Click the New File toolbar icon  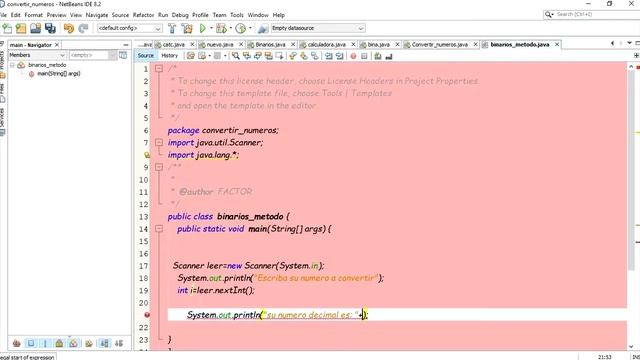pyautogui.click(x=7, y=28)
